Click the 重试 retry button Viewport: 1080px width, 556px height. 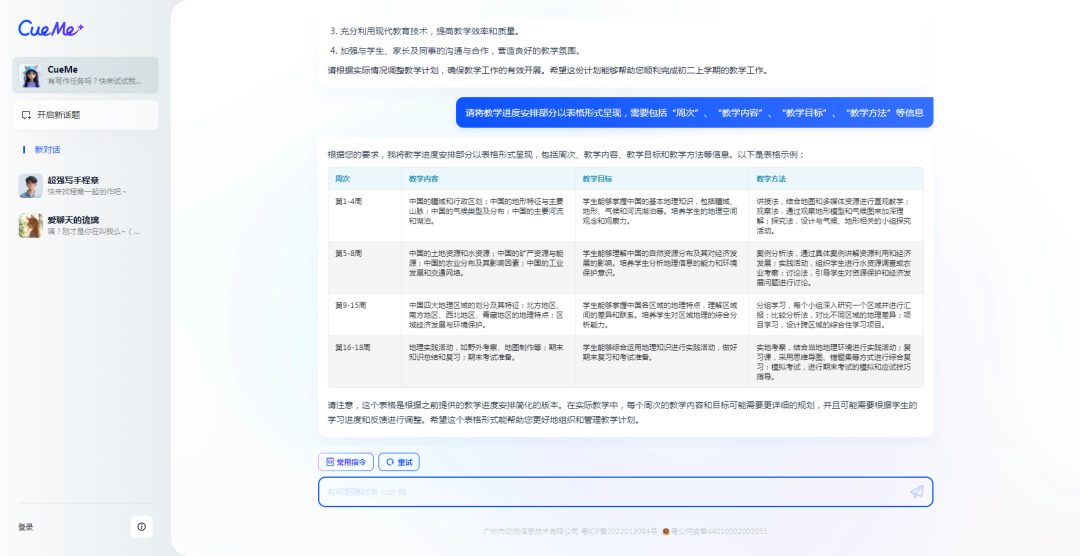(x=399, y=462)
